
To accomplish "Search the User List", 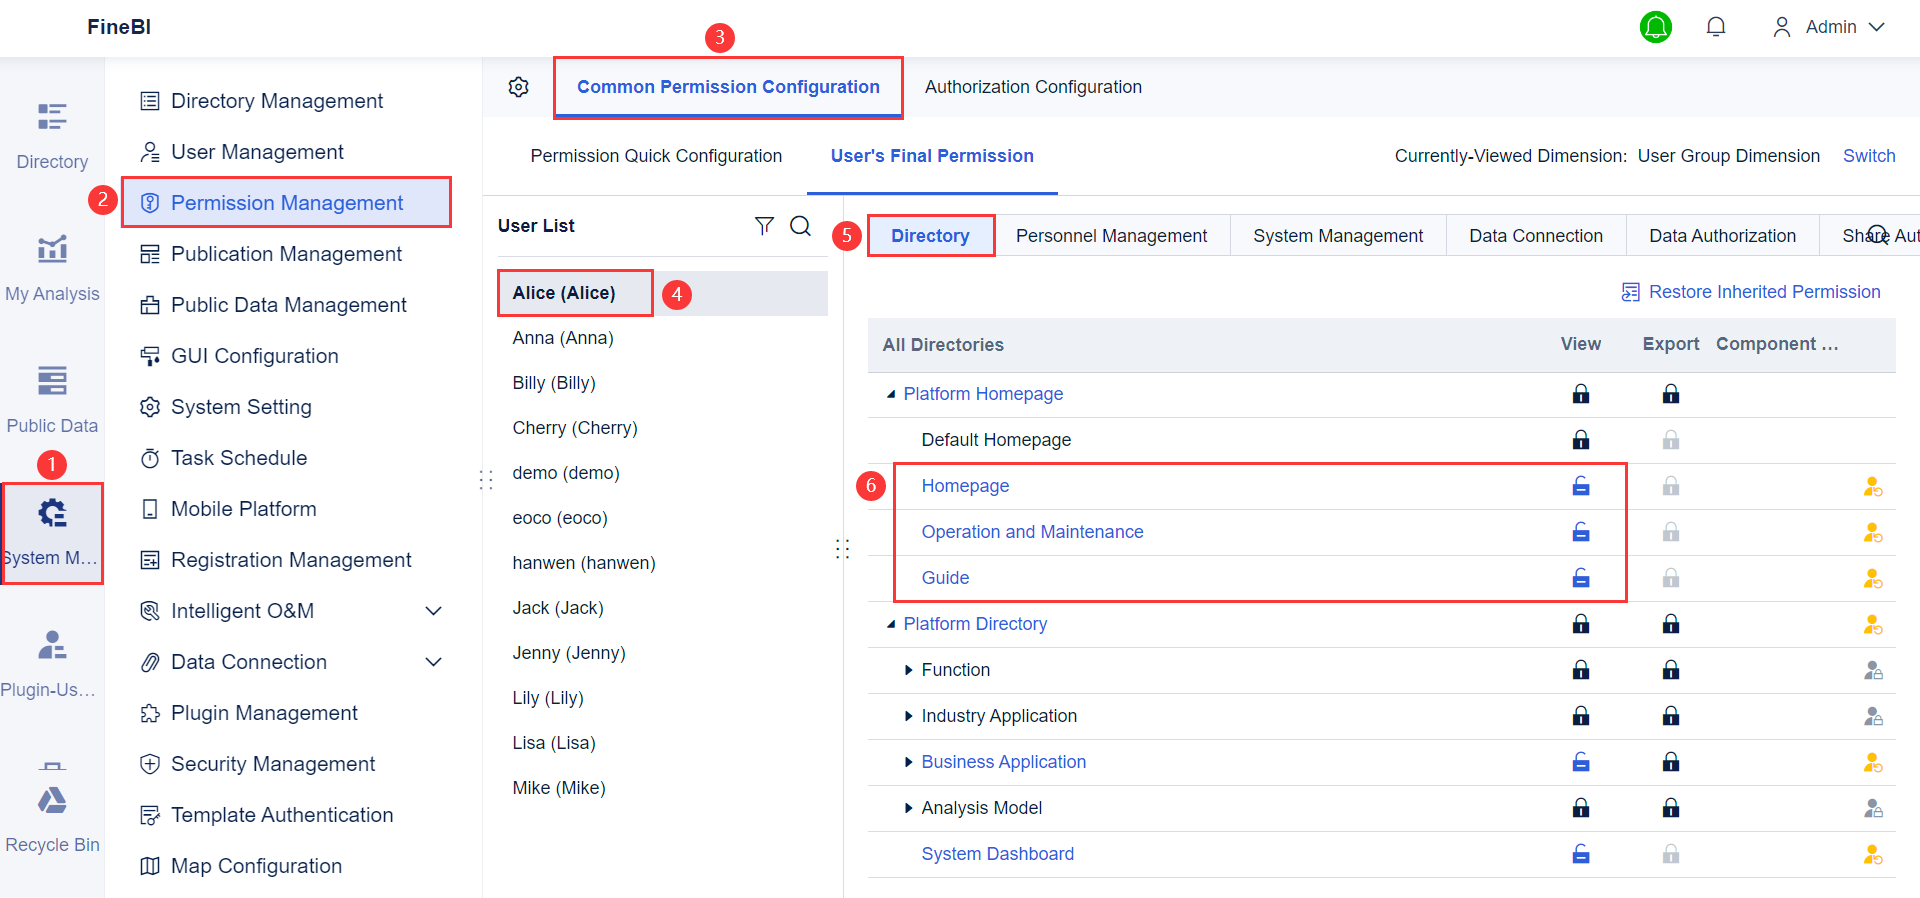I will tap(801, 226).
